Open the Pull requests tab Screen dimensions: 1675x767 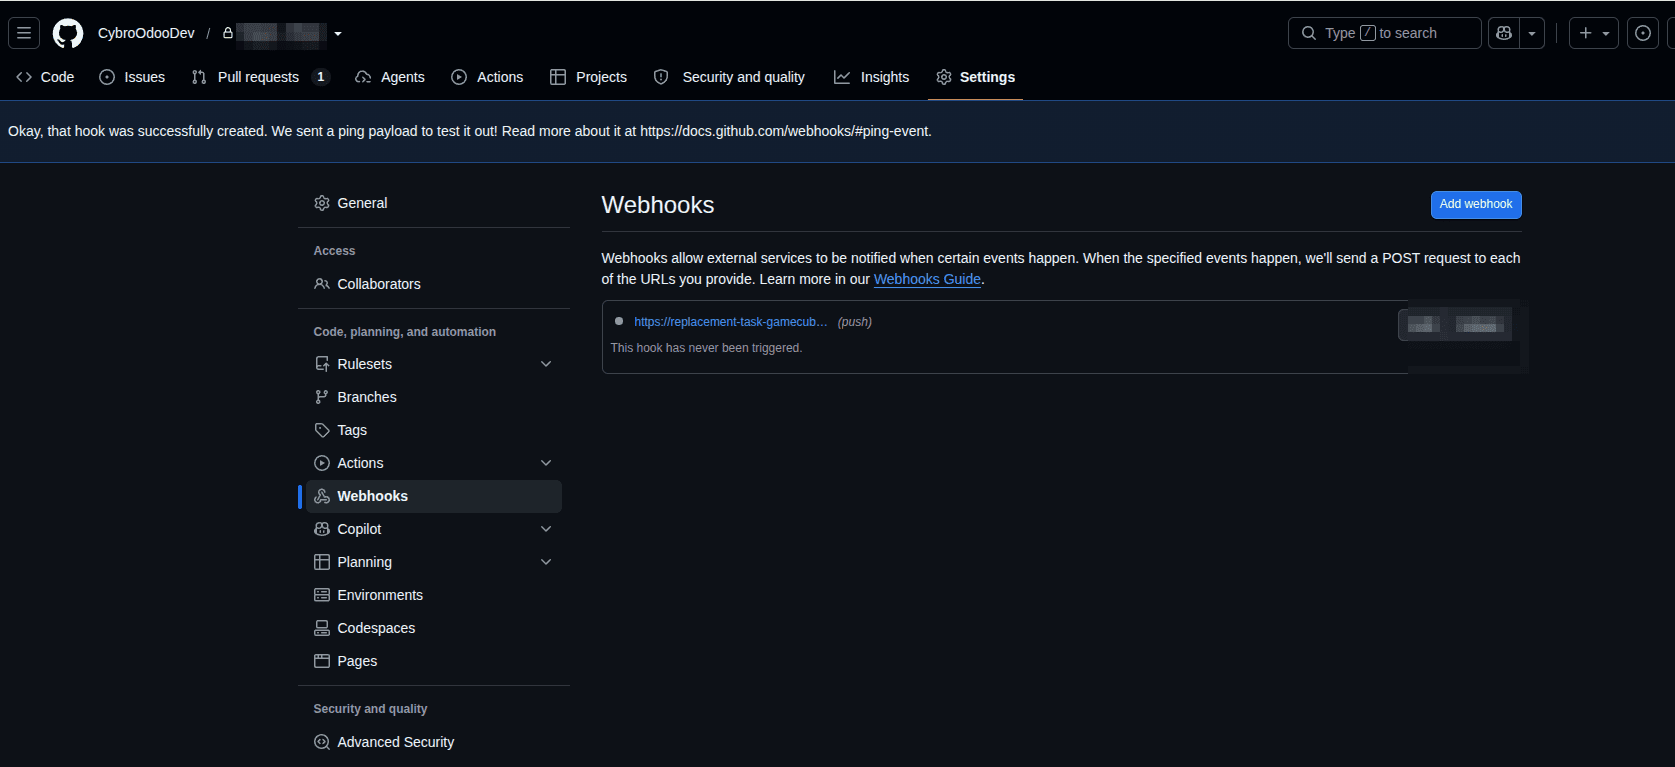260,77
